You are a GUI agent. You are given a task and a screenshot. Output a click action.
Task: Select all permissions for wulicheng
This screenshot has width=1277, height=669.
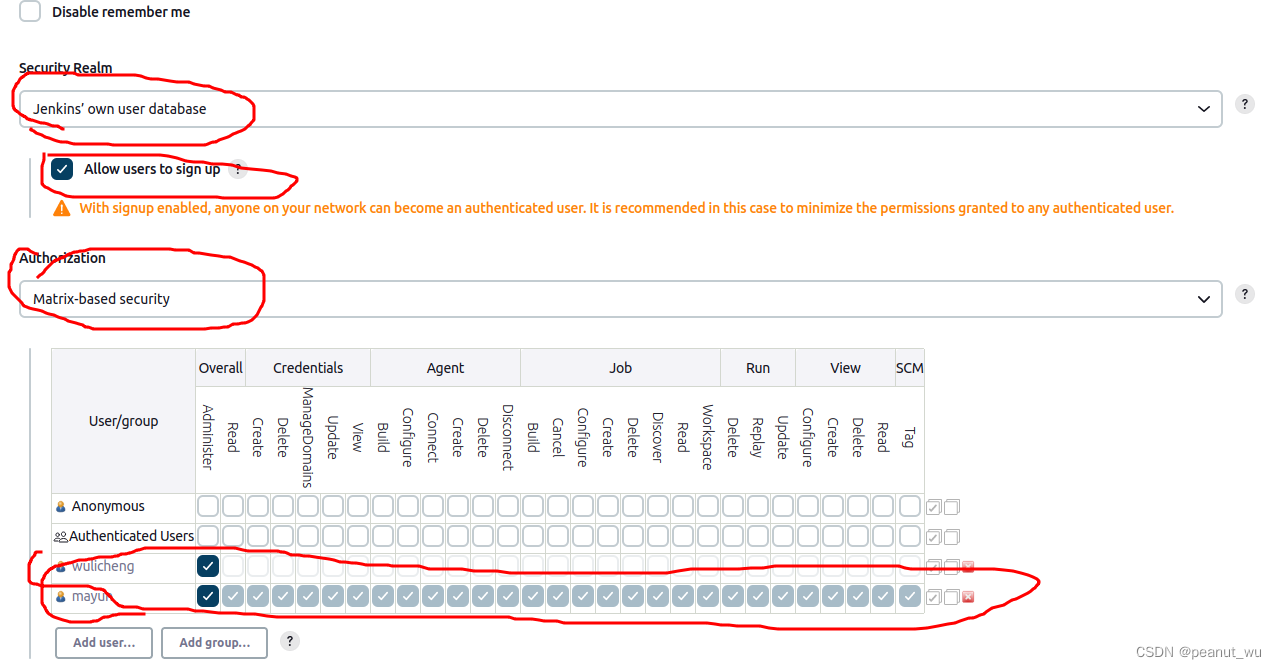pos(933,567)
